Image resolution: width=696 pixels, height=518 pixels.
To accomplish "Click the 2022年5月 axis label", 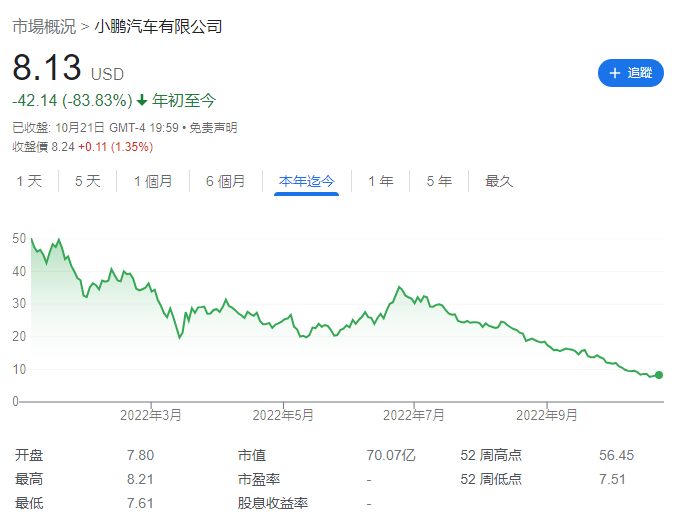I will [x=283, y=415].
